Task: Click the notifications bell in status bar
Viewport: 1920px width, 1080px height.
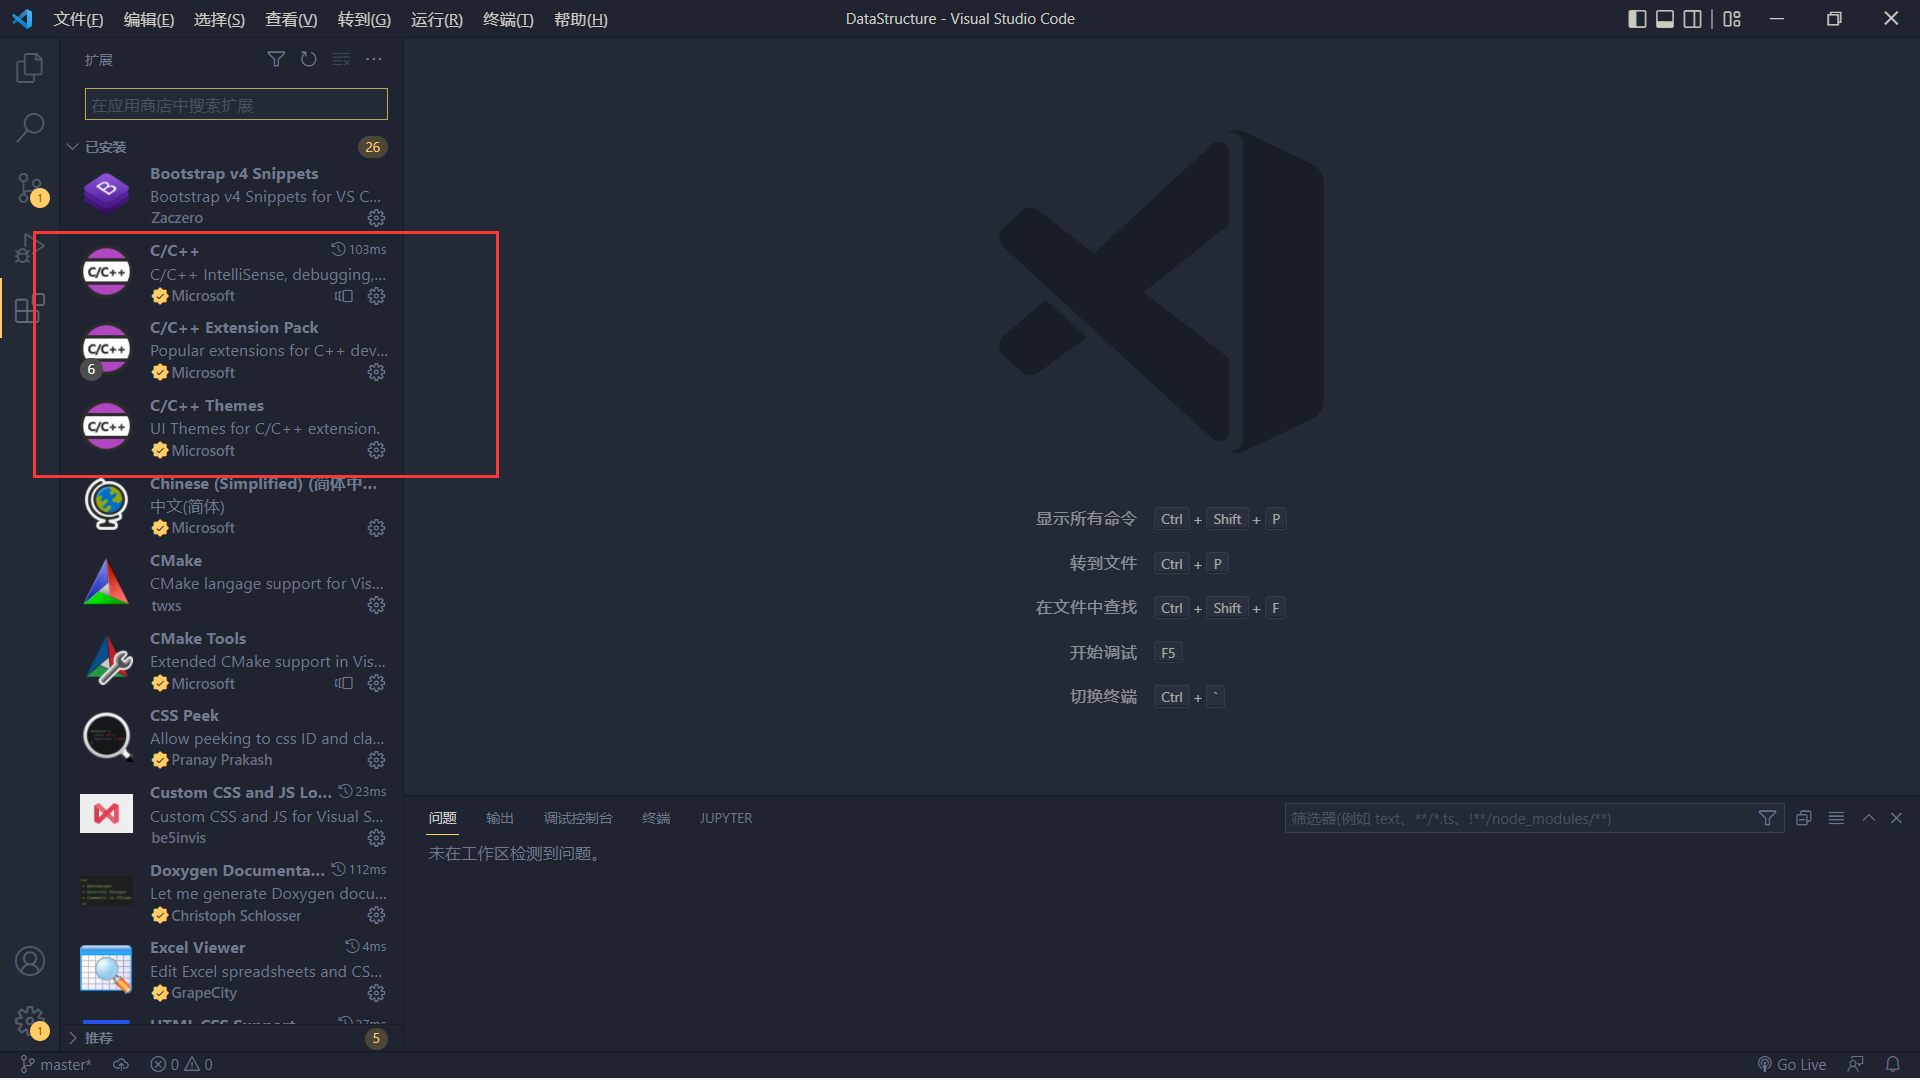Action: tap(1892, 1064)
